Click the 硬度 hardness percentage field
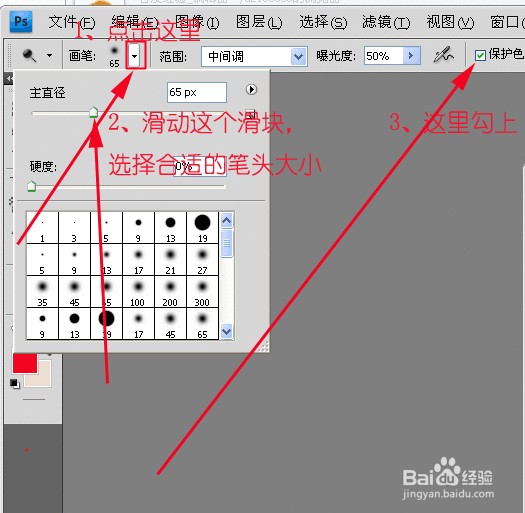The width and height of the screenshot is (525, 513). (x=200, y=166)
